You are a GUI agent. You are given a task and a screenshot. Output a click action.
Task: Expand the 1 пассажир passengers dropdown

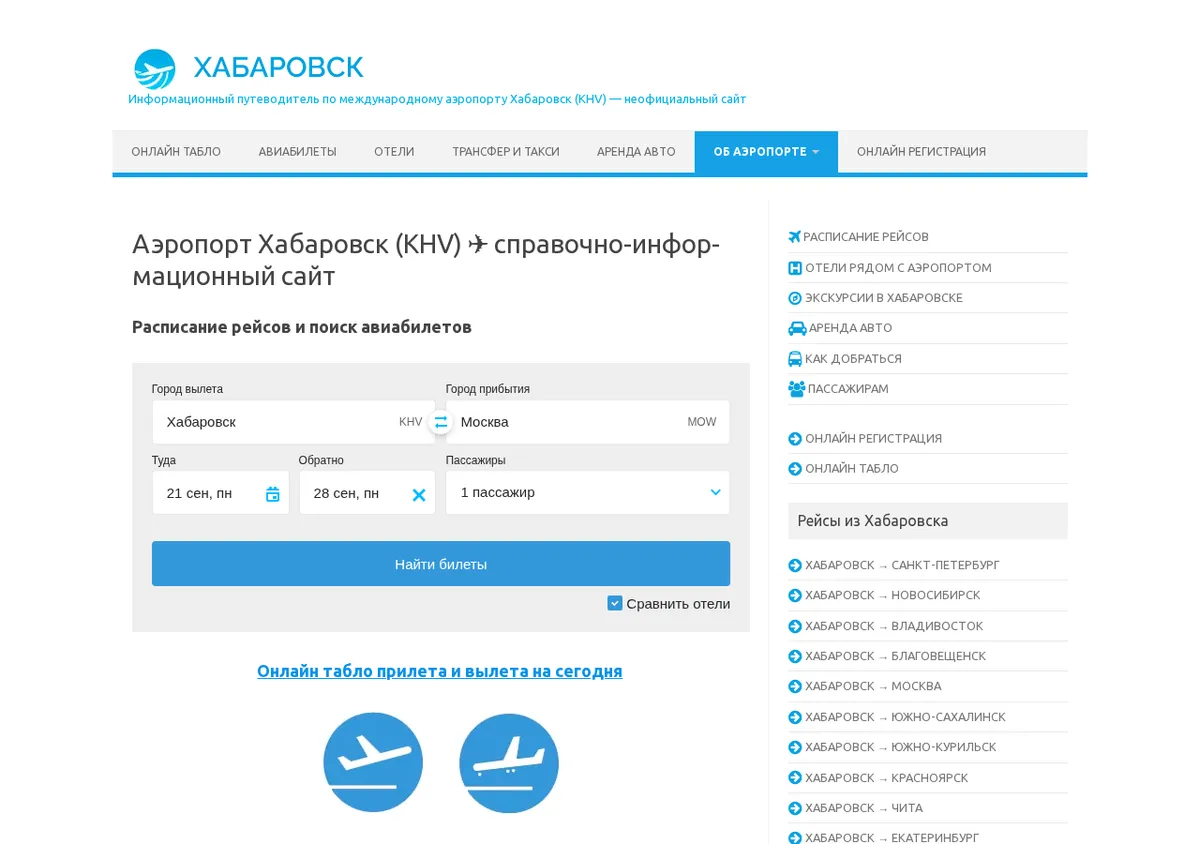coord(588,492)
